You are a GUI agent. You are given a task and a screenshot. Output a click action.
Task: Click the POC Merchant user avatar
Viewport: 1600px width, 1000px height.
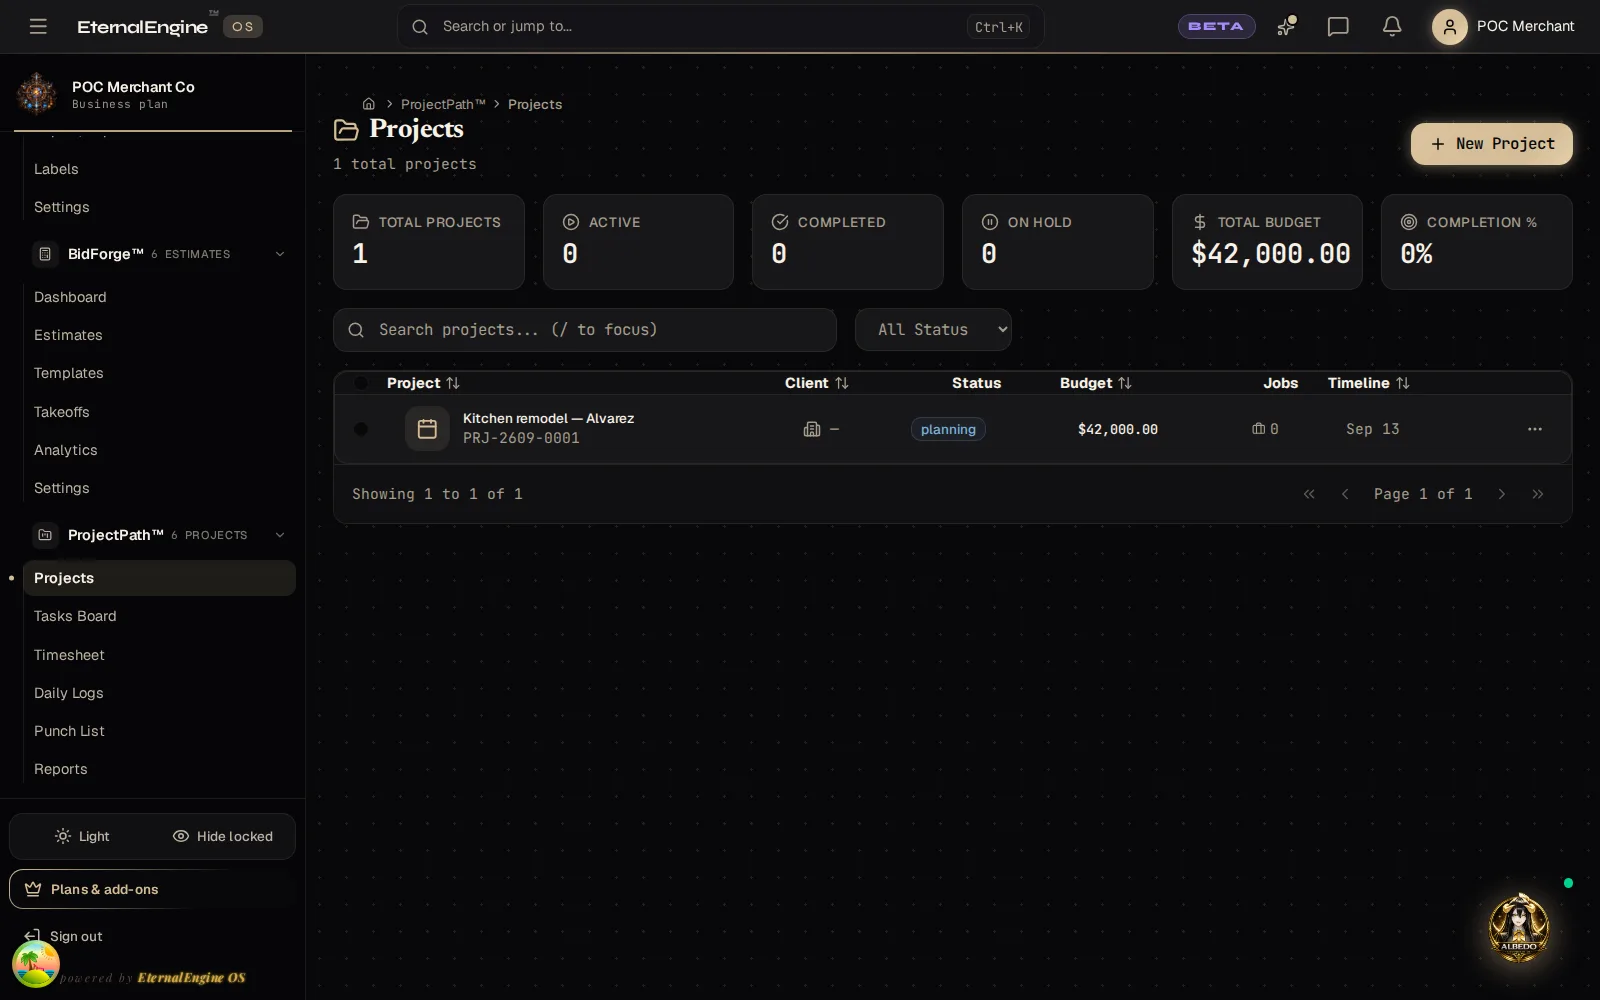(x=1449, y=26)
